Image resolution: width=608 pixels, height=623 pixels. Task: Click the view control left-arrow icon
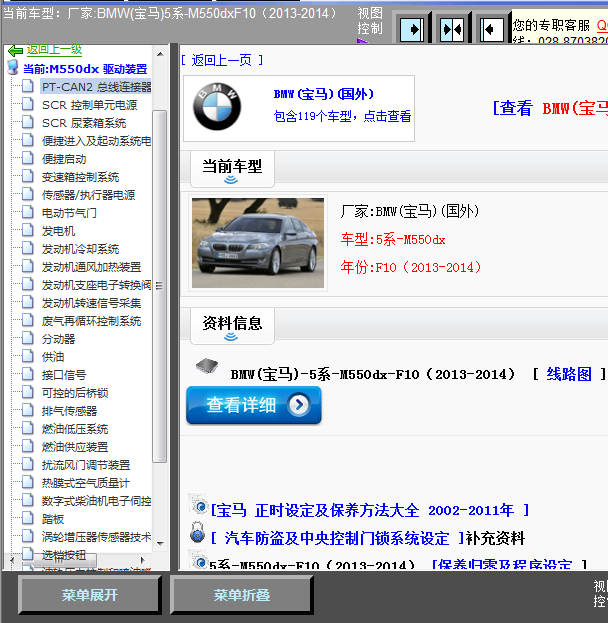point(492,29)
